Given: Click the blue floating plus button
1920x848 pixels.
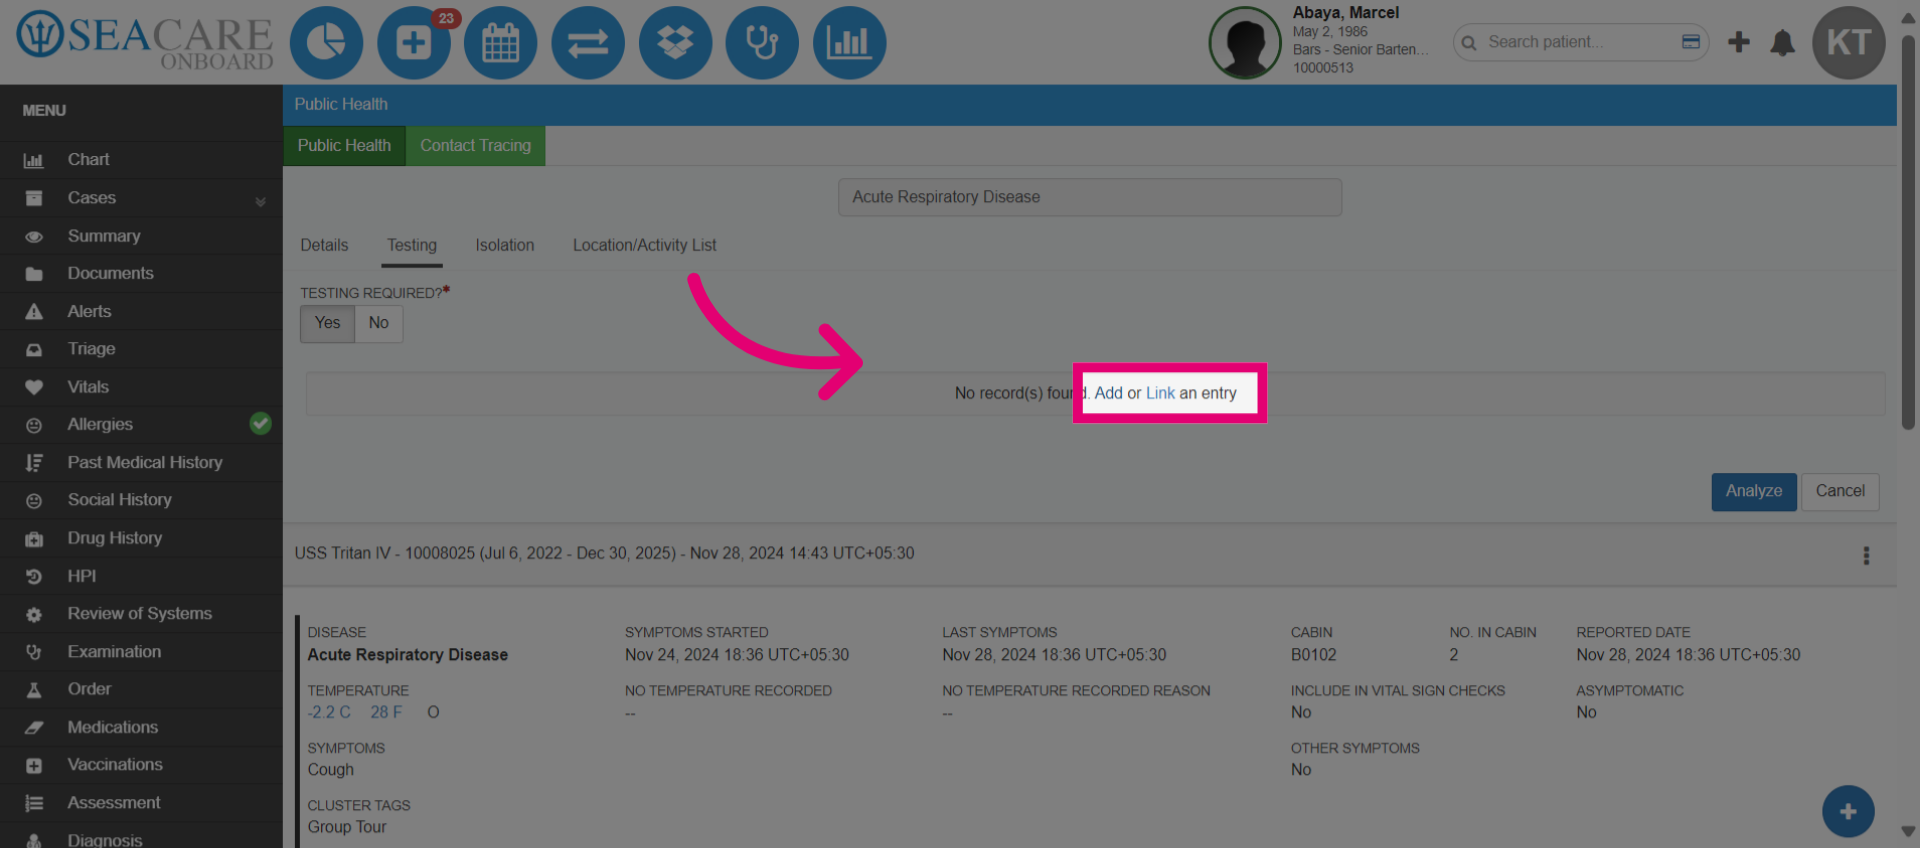Looking at the screenshot, I should click(1848, 812).
